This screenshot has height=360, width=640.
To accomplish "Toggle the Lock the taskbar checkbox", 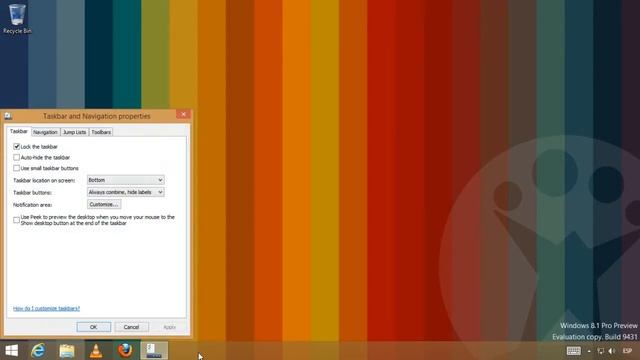I will tap(17, 147).
